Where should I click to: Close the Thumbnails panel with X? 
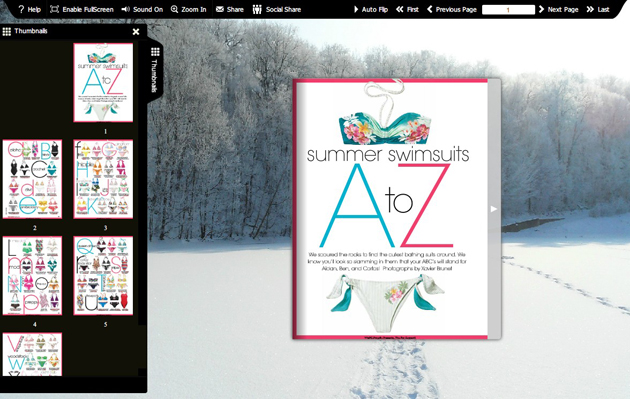[x=136, y=31]
